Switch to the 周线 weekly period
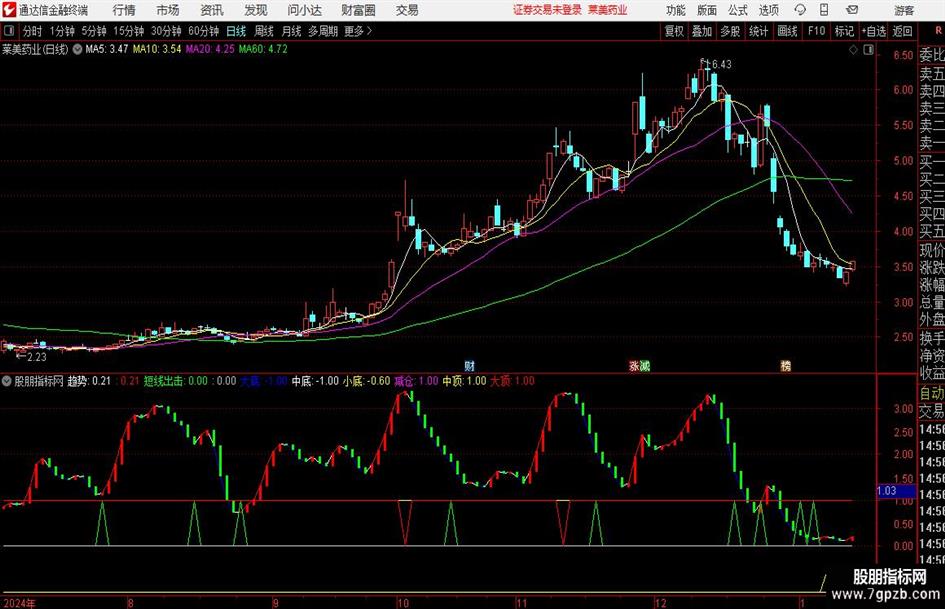The width and height of the screenshot is (945, 609). coord(264,31)
